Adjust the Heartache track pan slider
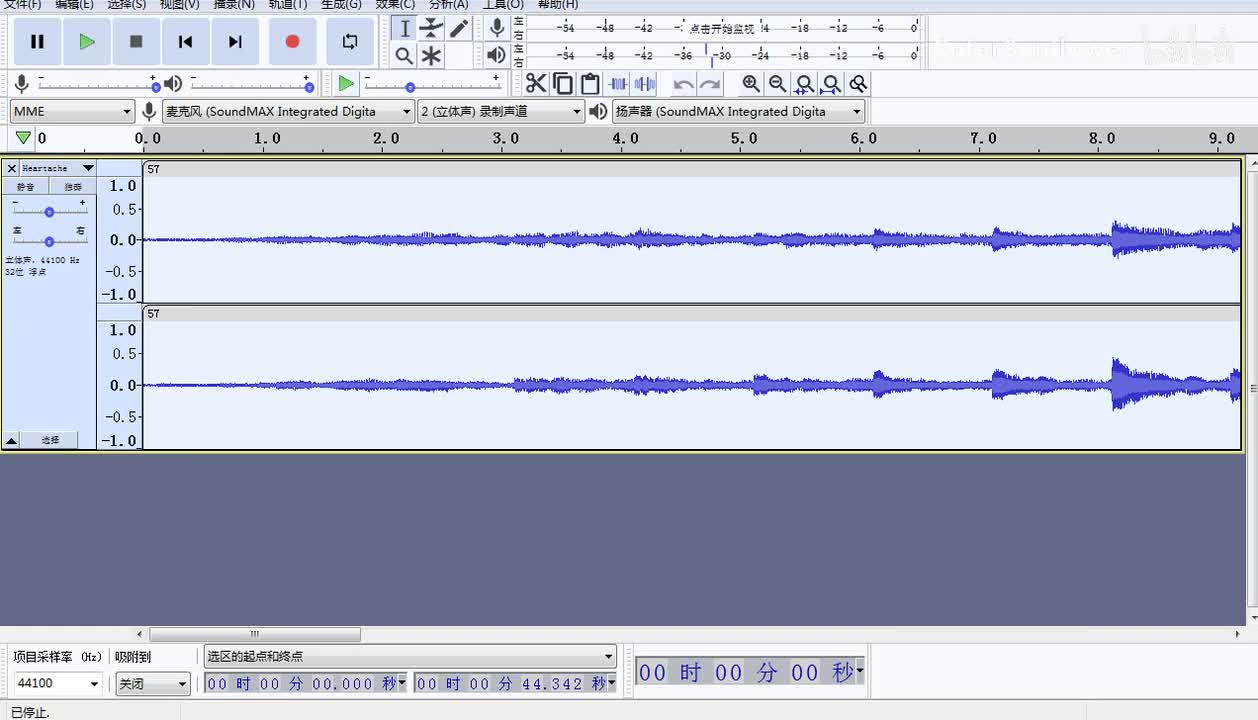The width and height of the screenshot is (1258, 720). (49, 240)
